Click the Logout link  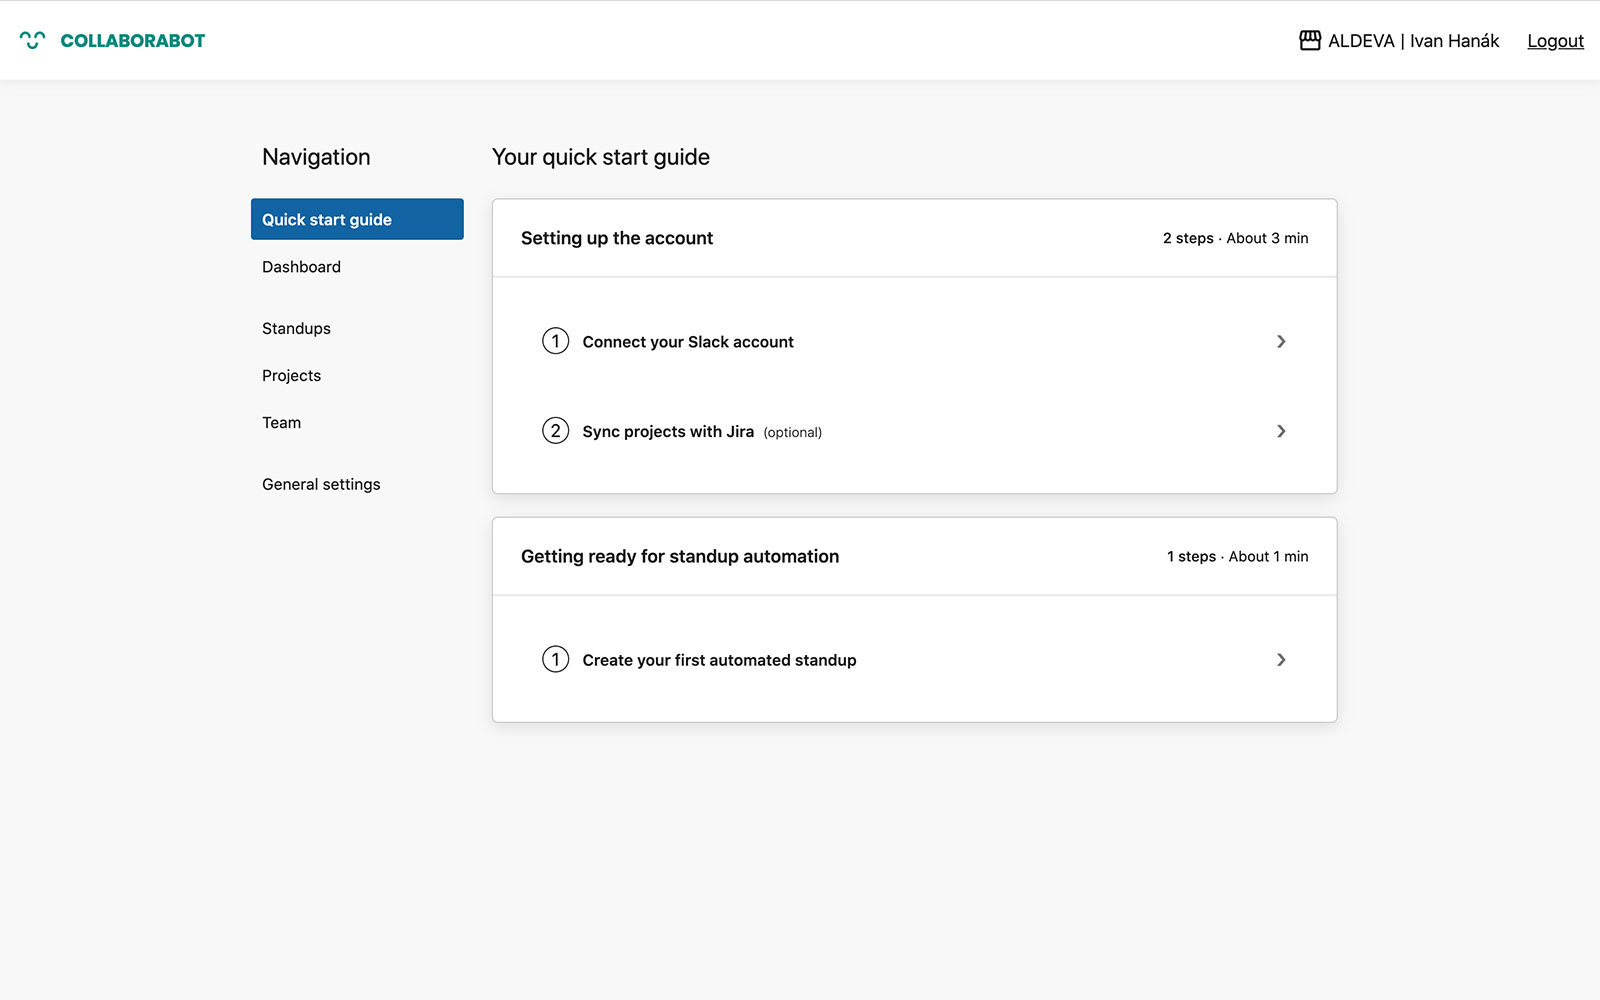tap(1555, 41)
